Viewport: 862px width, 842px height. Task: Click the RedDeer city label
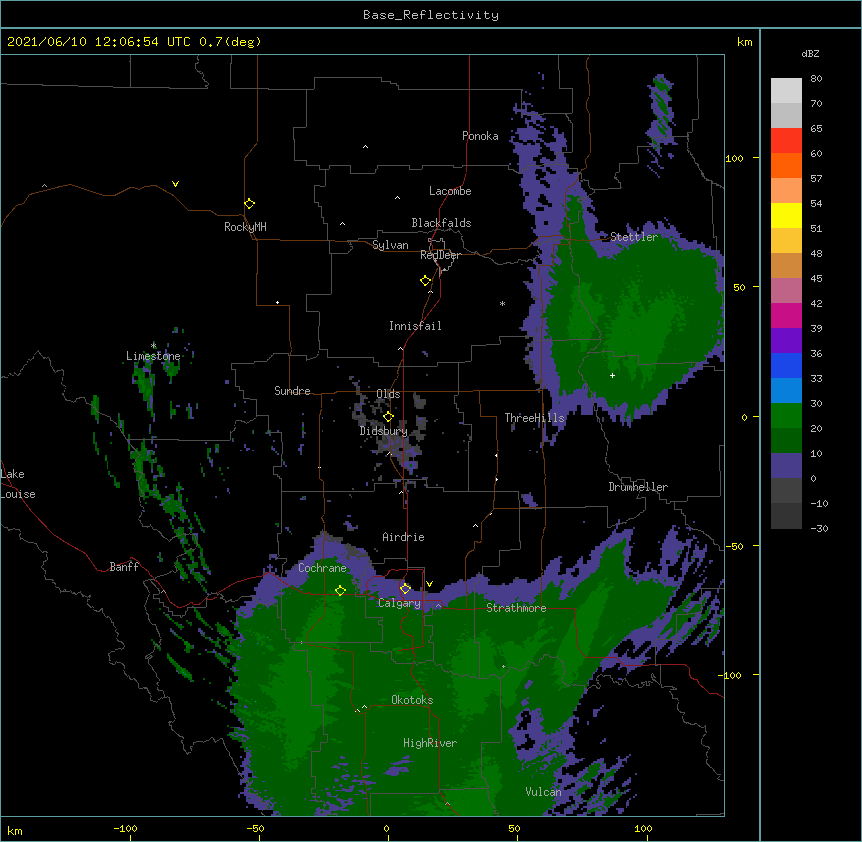pyautogui.click(x=440, y=255)
